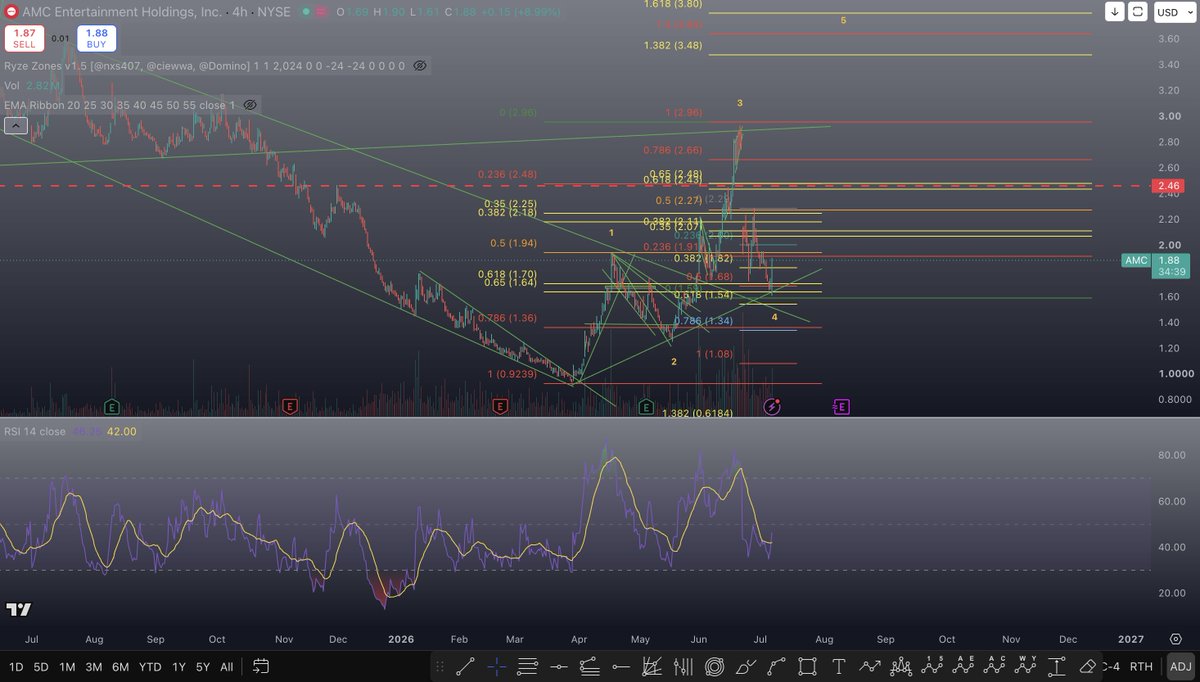The width and height of the screenshot is (1200, 682).
Task: Click the 1.88 BUY button
Action: click(x=97, y=39)
